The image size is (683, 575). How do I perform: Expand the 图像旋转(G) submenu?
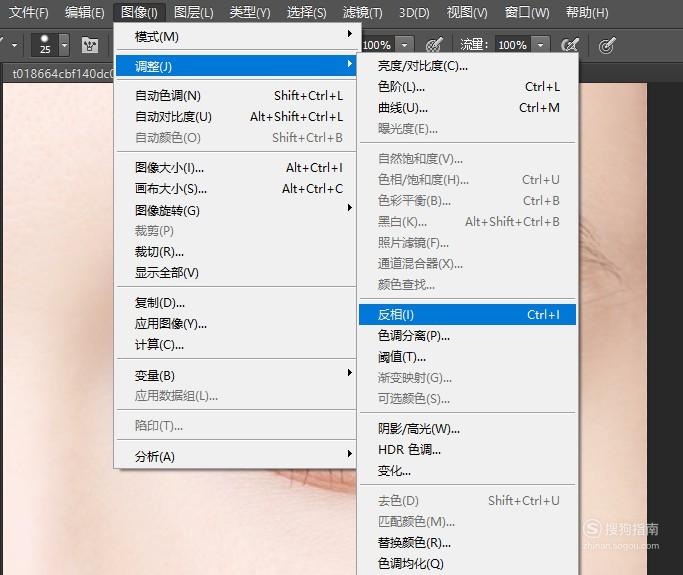[236, 210]
